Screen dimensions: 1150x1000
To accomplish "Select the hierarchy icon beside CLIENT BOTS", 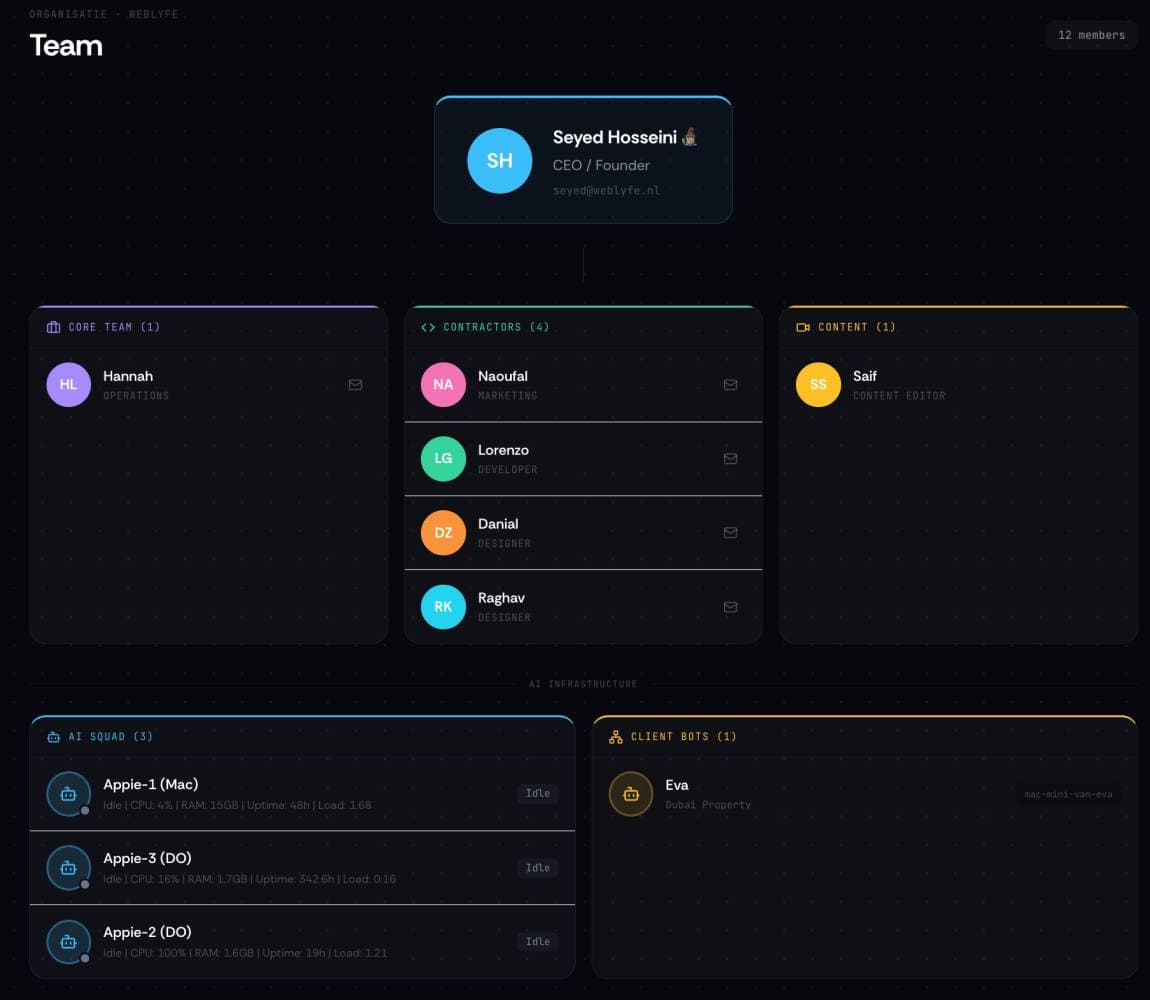I will point(613,736).
